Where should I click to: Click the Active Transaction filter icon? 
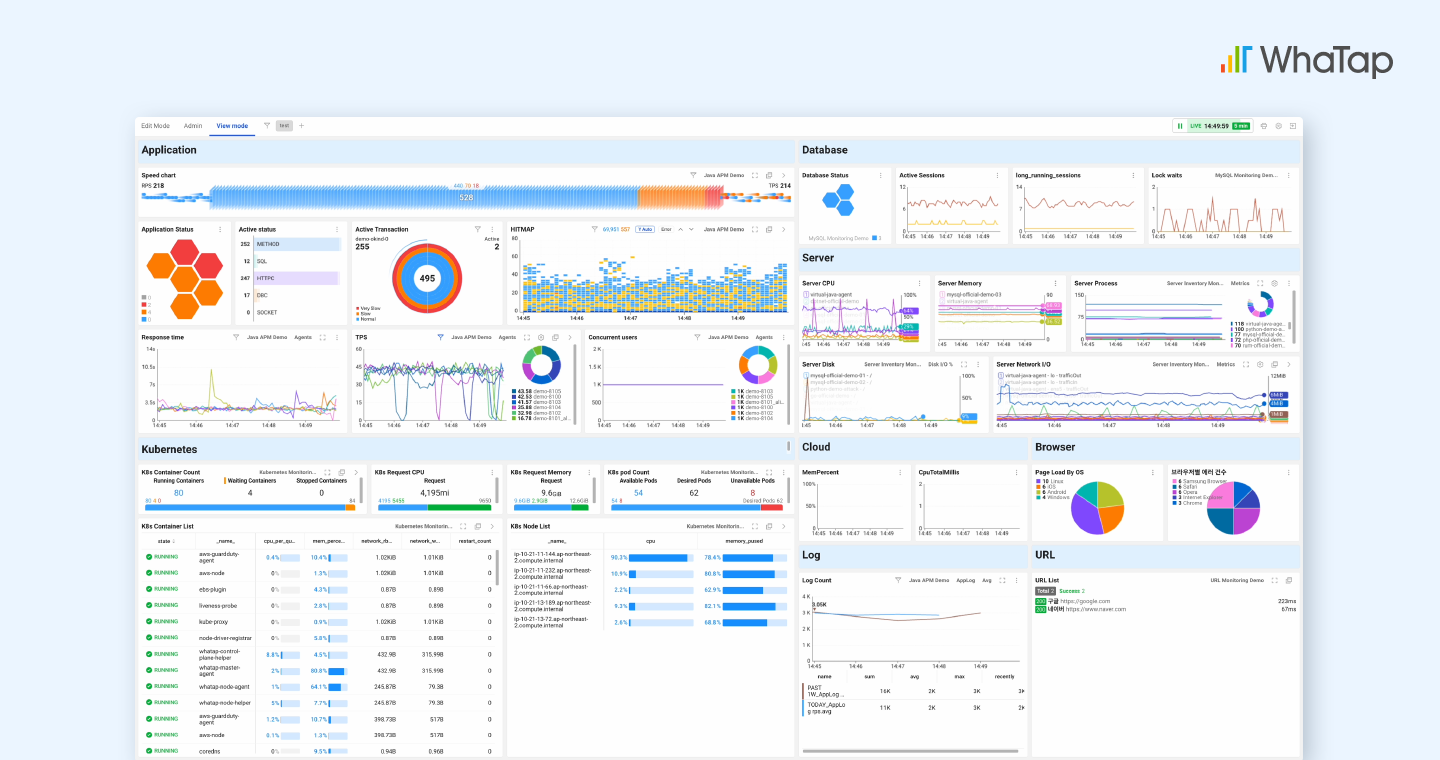coord(477,229)
